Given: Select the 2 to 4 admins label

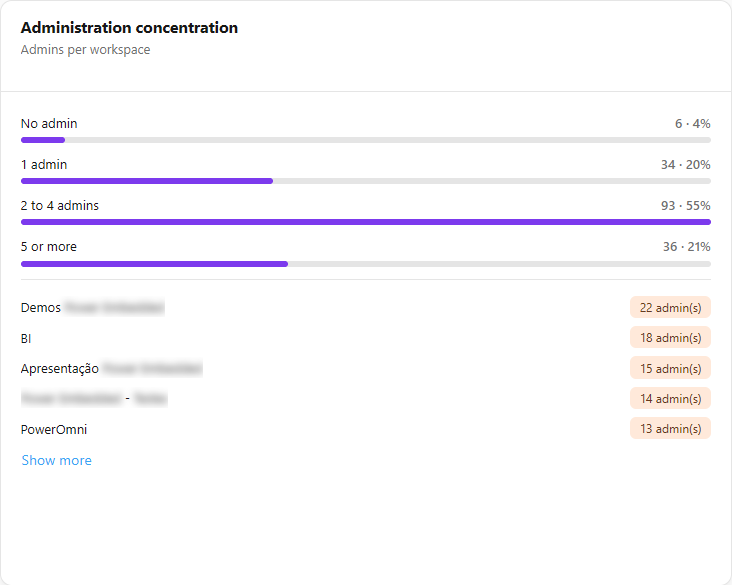Looking at the screenshot, I should [x=60, y=206].
